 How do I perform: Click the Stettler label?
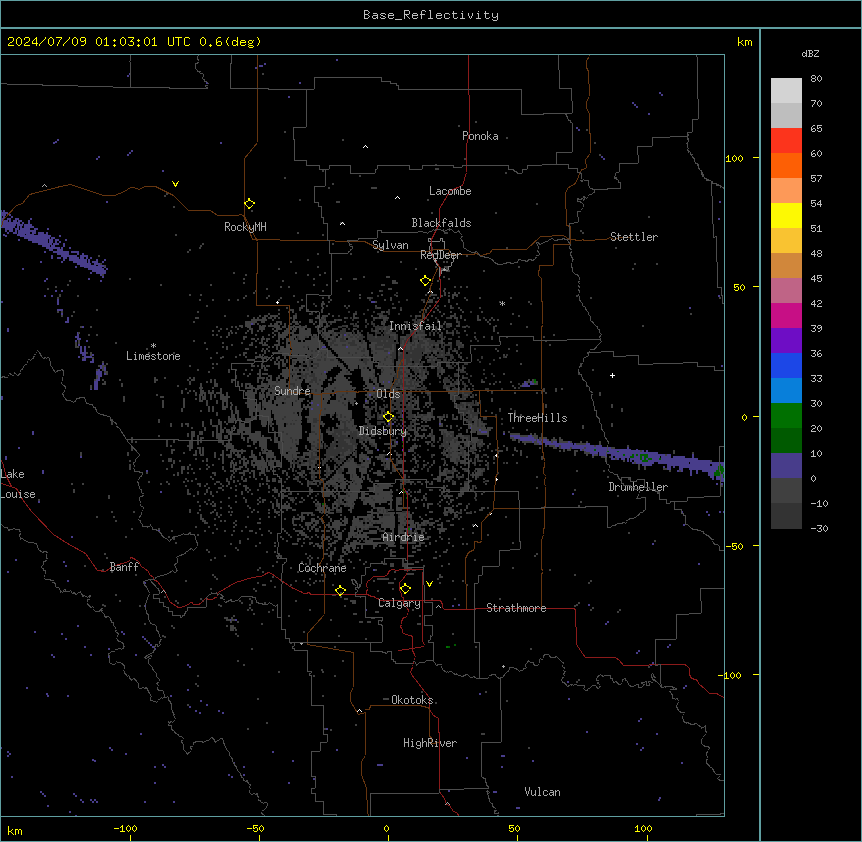634,237
